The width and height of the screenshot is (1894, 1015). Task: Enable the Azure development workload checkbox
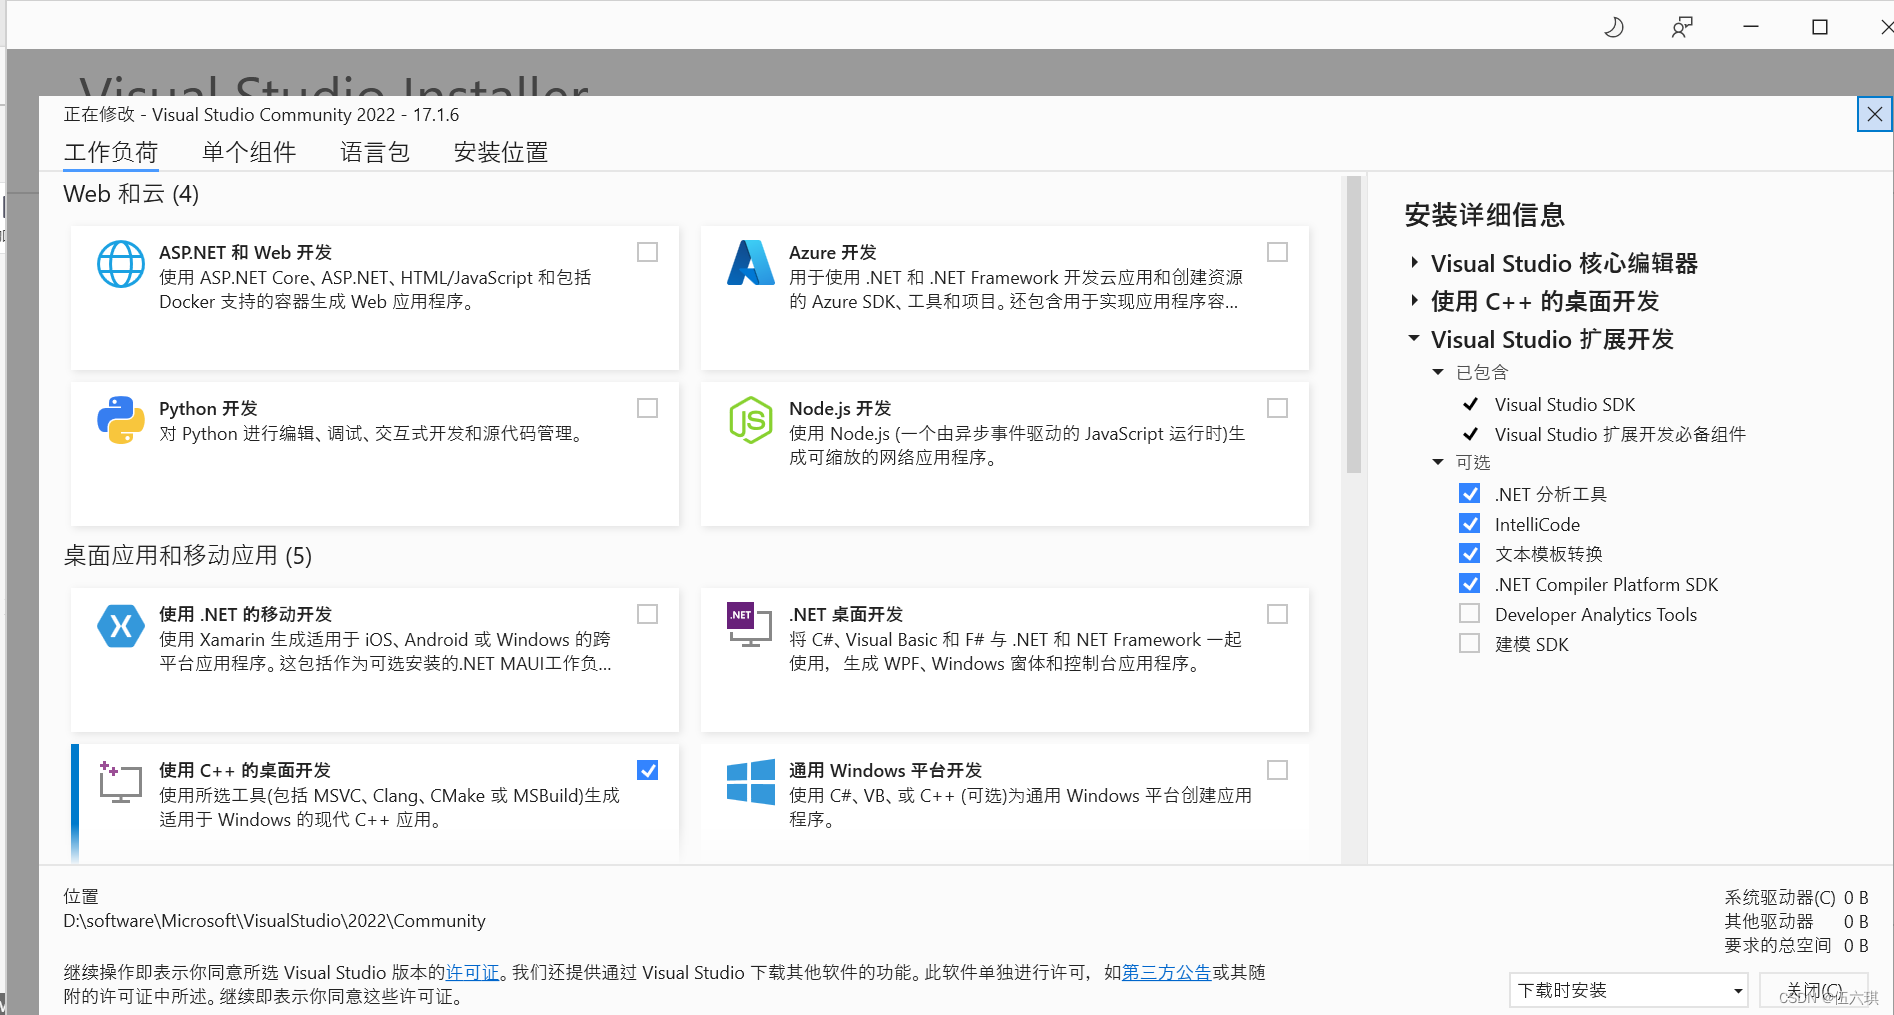[x=1278, y=252]
